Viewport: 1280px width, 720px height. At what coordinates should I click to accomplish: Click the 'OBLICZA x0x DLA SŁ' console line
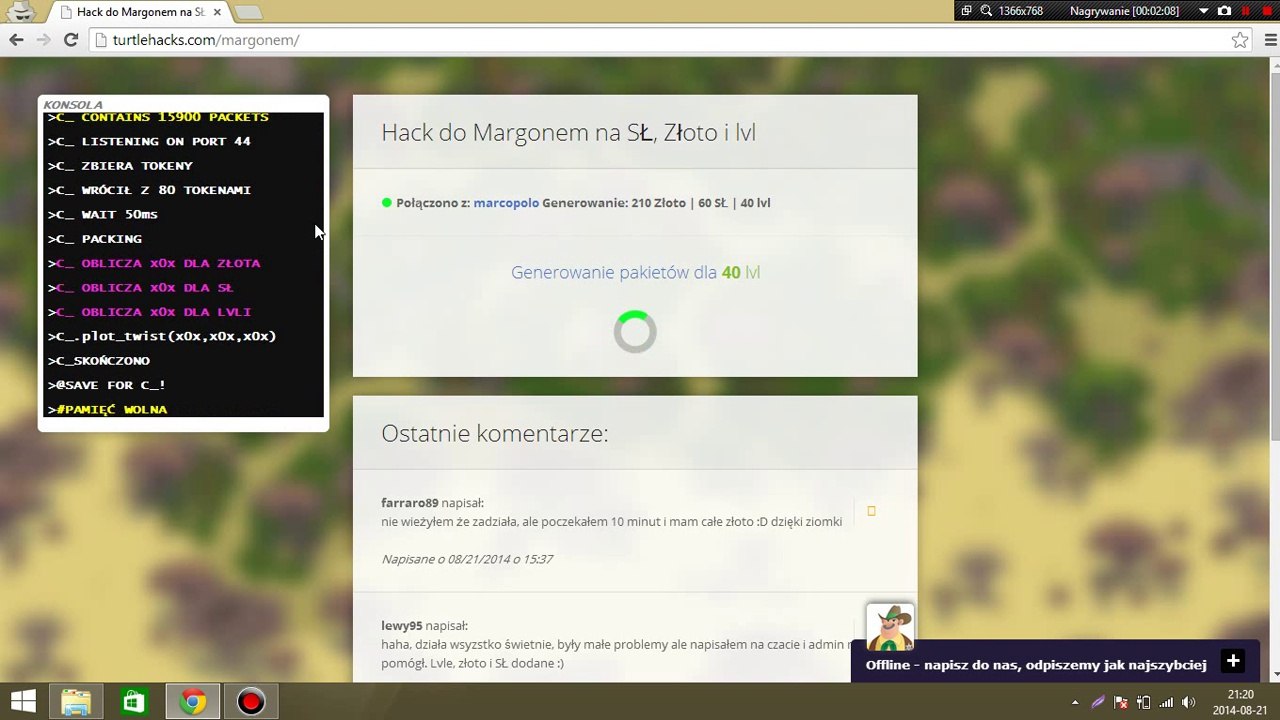coord(141,288)
